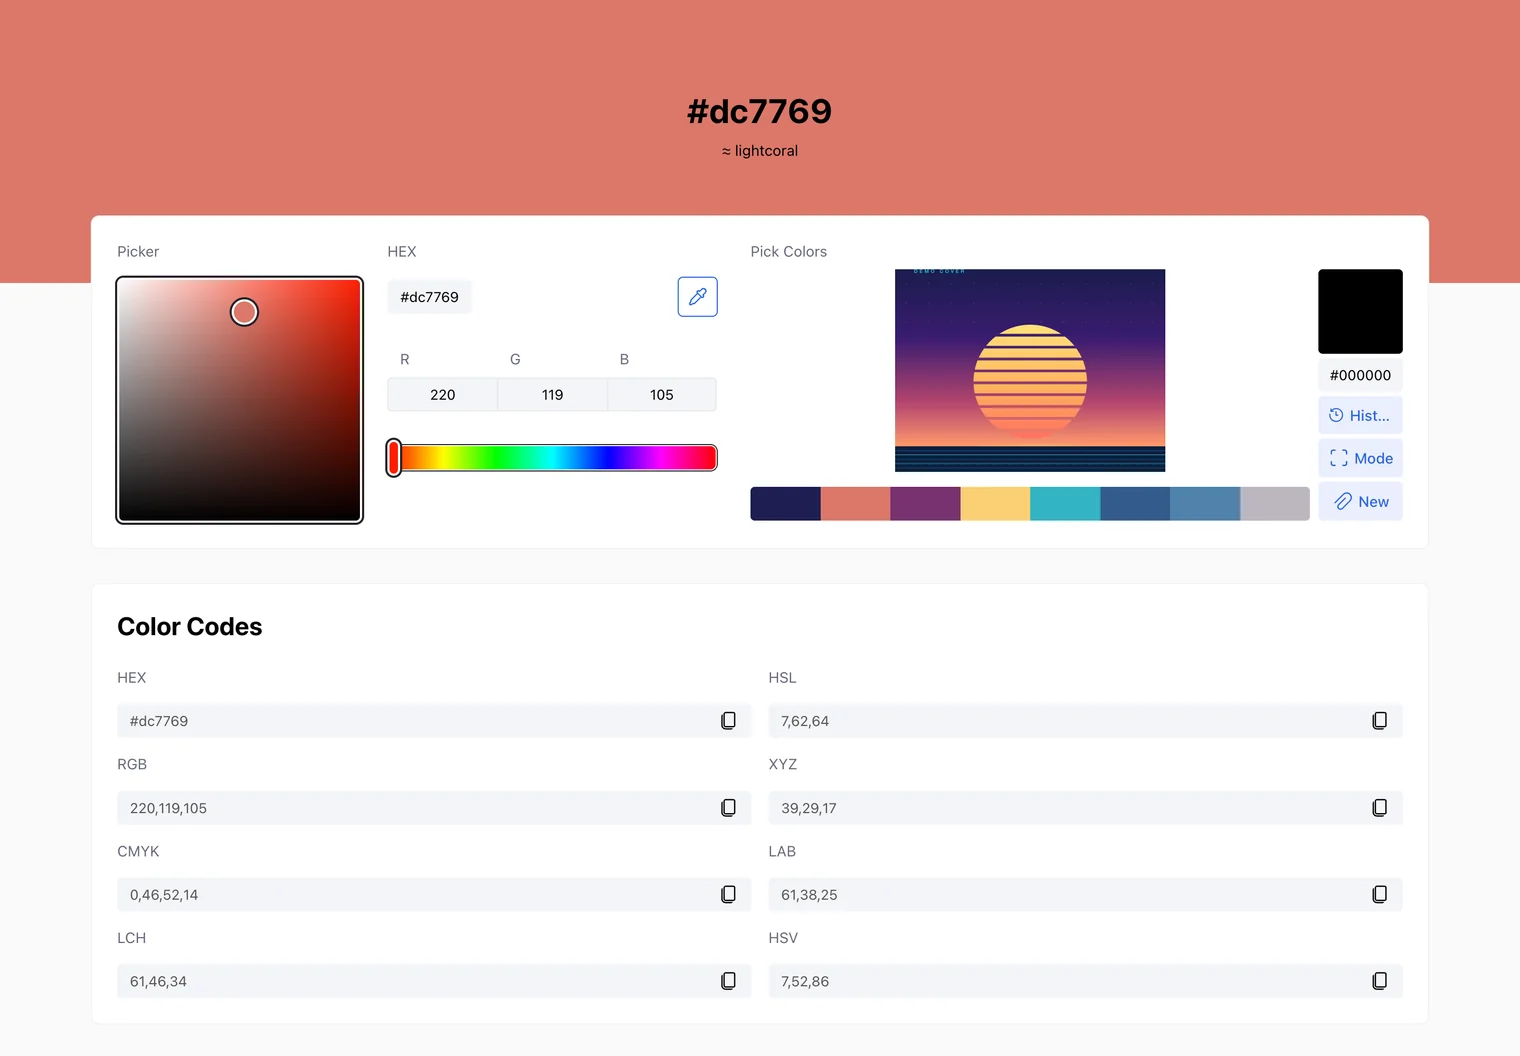1520x1056 pixels.
Task: Copy the XYZ 39,29,17 value
Action: pyautogui.click(x=1379, y=808)
